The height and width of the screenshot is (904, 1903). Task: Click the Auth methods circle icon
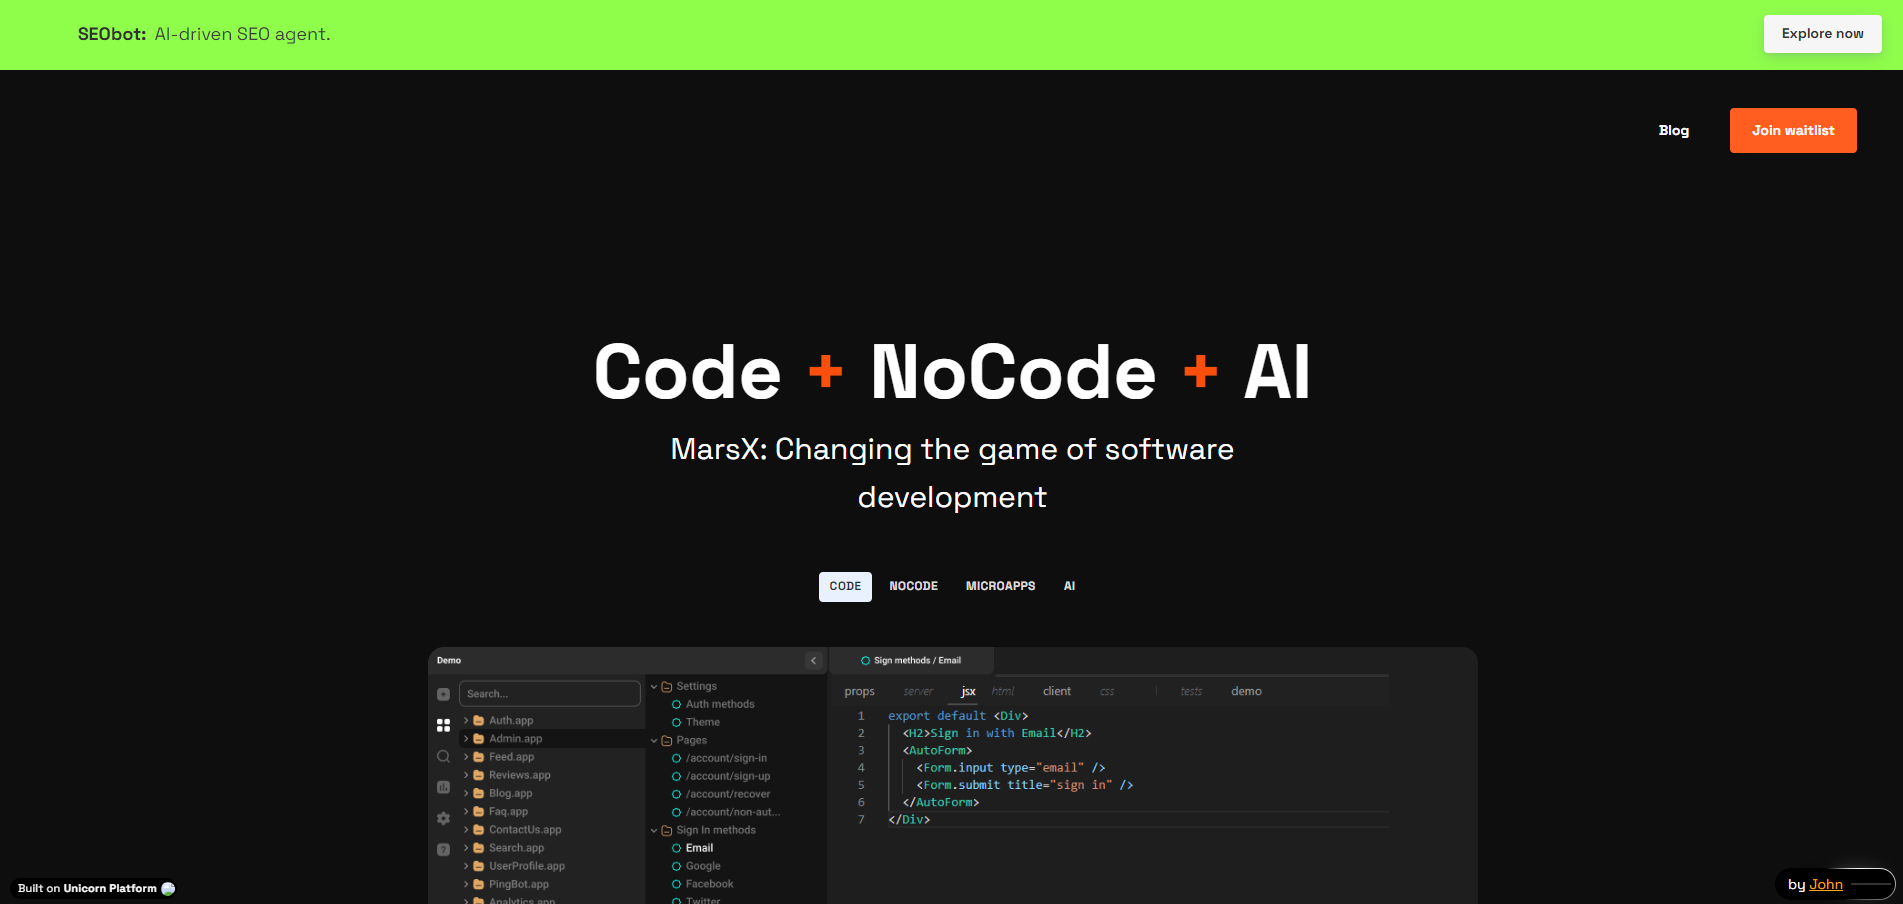[x=676, y=705]
